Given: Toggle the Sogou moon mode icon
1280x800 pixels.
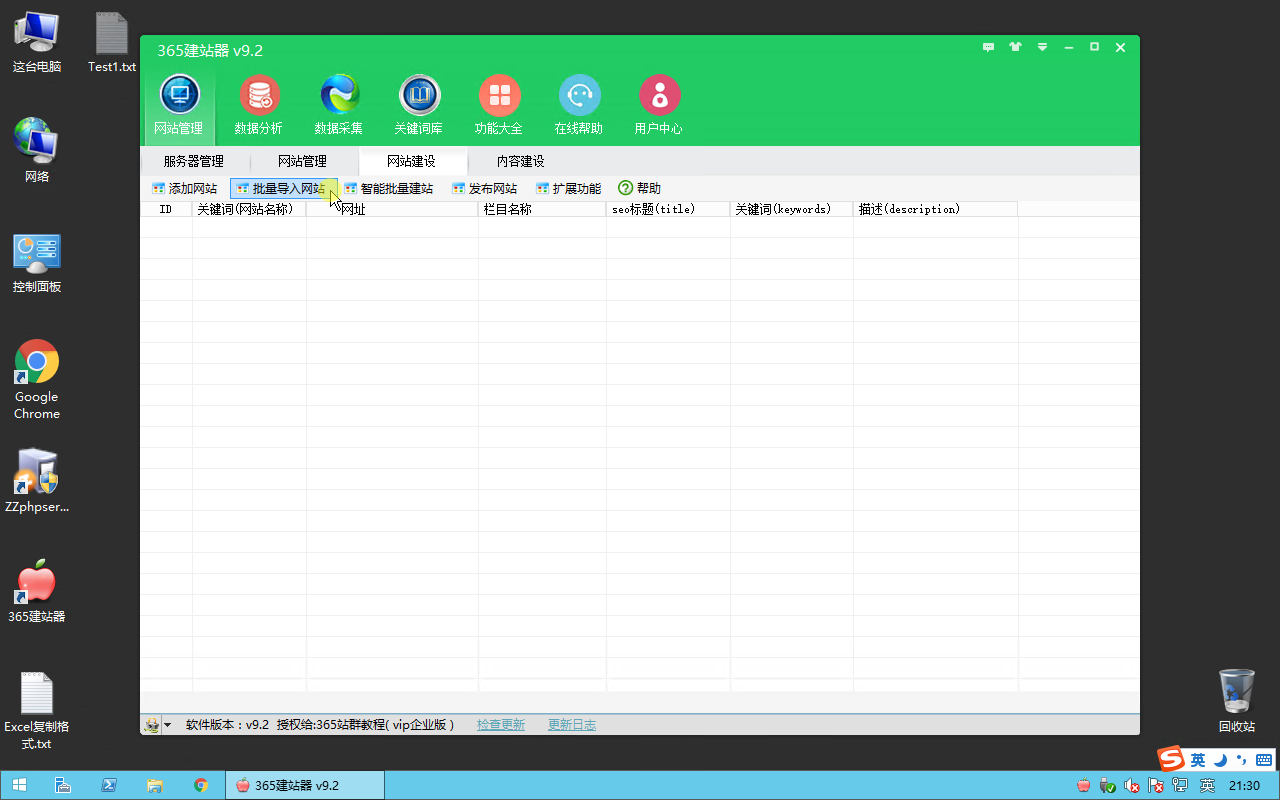Looking at the screenshot, I should coord(1221,760).
